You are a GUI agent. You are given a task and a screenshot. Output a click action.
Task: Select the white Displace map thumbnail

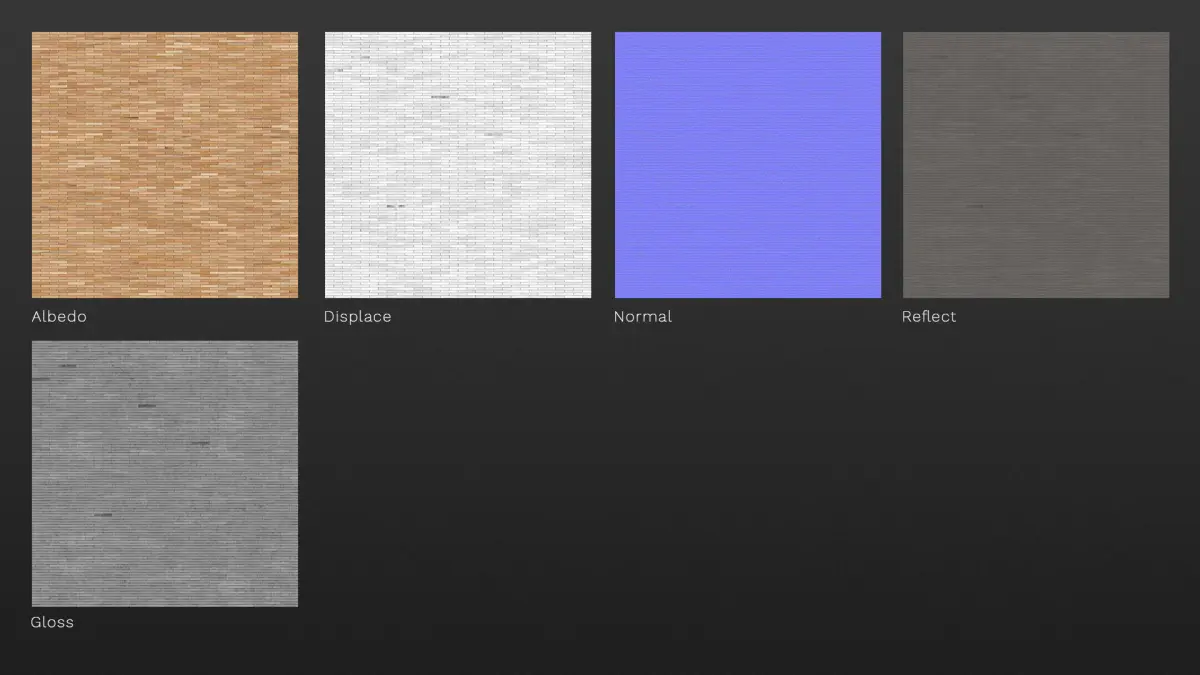pyautogui.click(x=458, y=165)
